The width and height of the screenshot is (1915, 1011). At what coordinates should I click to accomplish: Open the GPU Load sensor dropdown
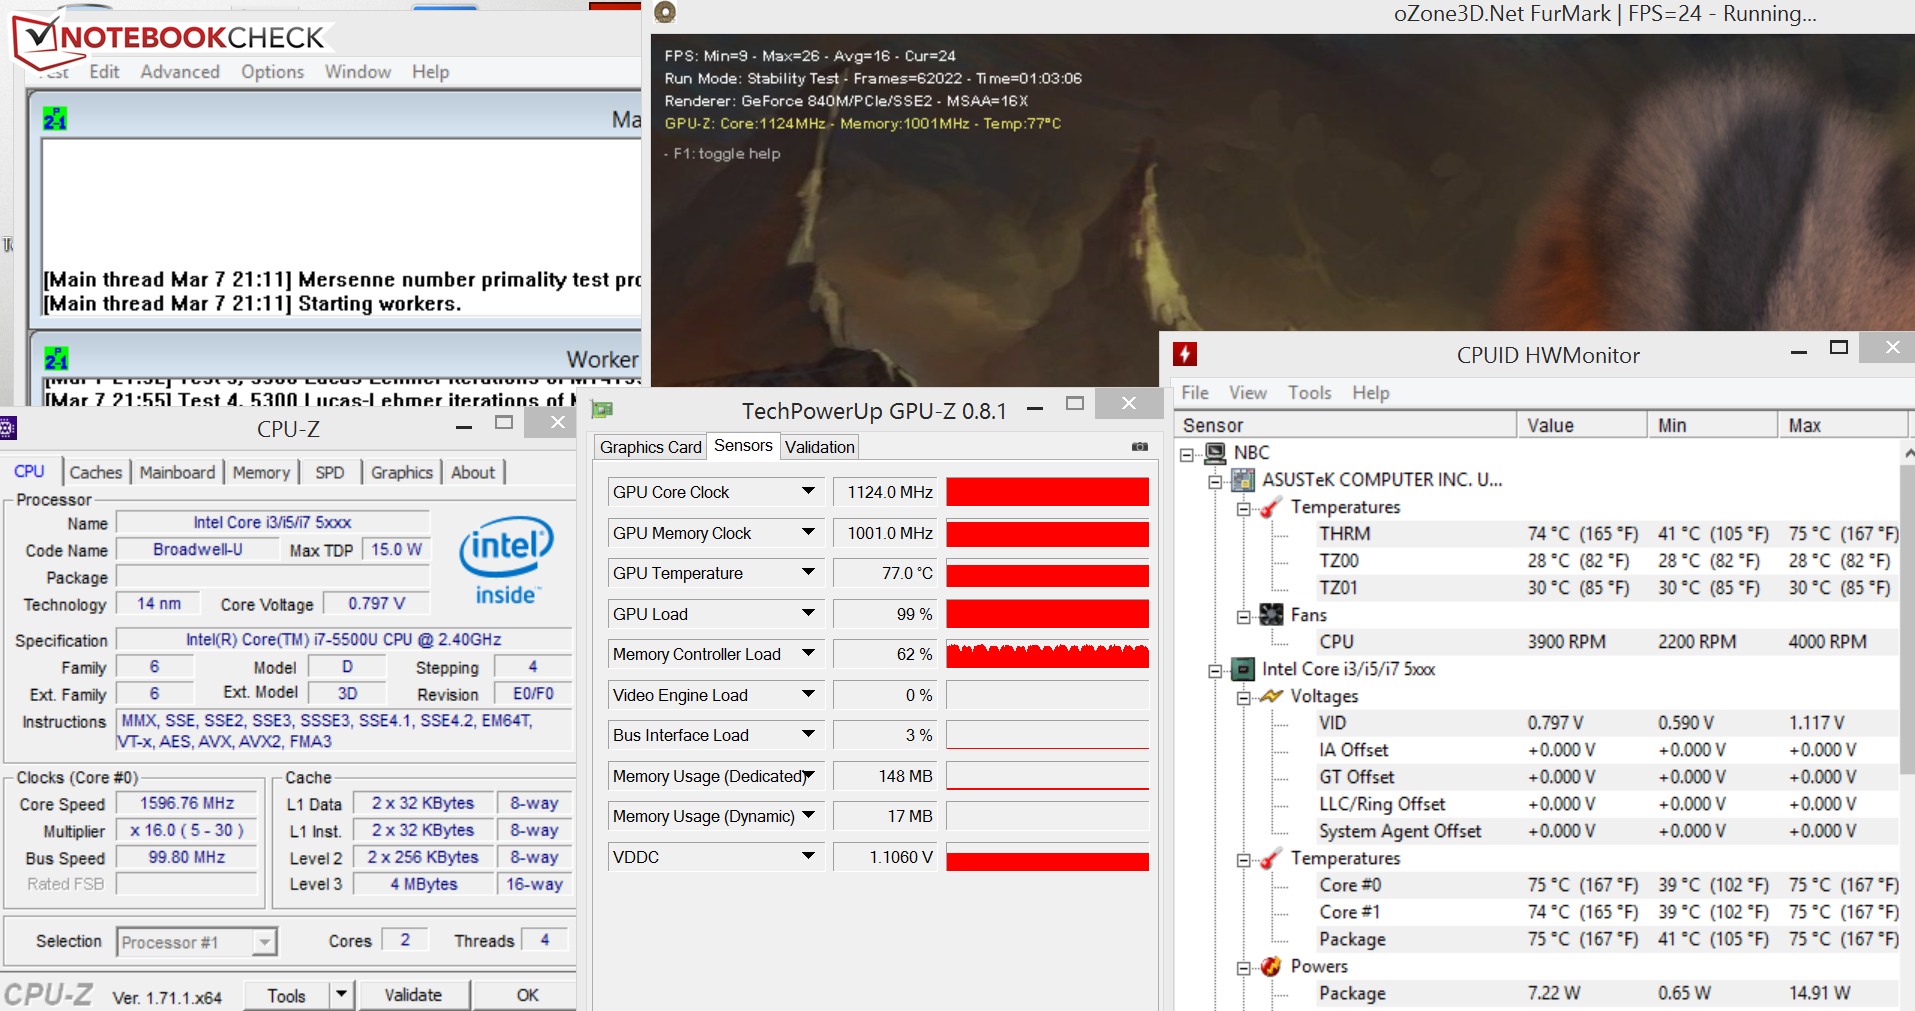click(x=808, y=613)
